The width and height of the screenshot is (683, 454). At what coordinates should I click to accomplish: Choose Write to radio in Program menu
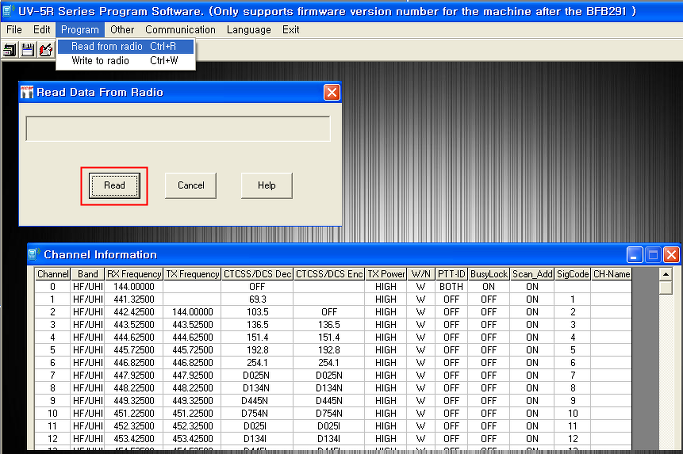pyautogui.click(x=125, y=61)
